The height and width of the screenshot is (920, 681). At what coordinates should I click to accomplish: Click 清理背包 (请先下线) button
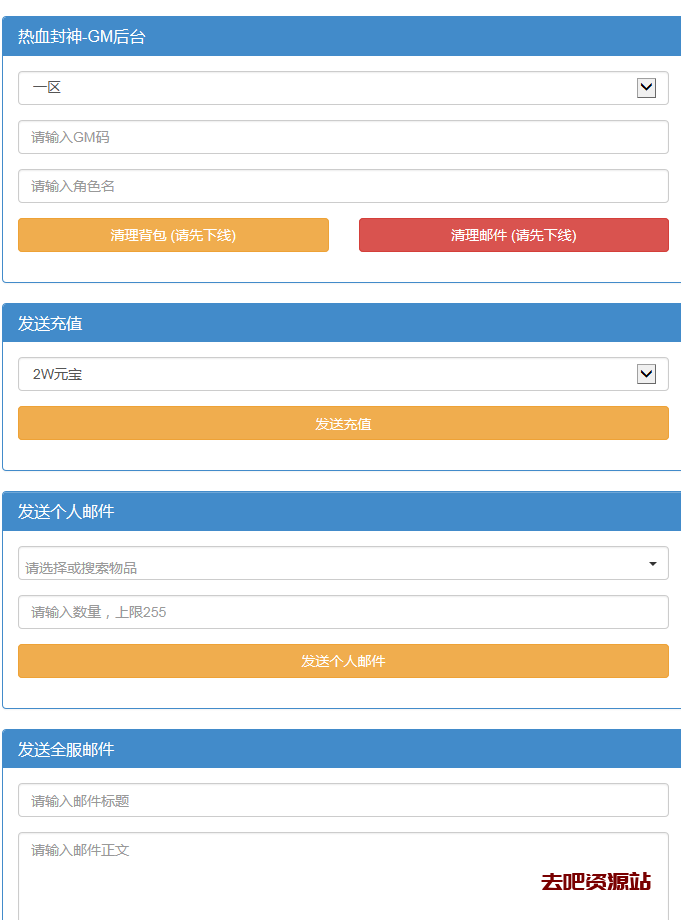click(x=173, y=235)
